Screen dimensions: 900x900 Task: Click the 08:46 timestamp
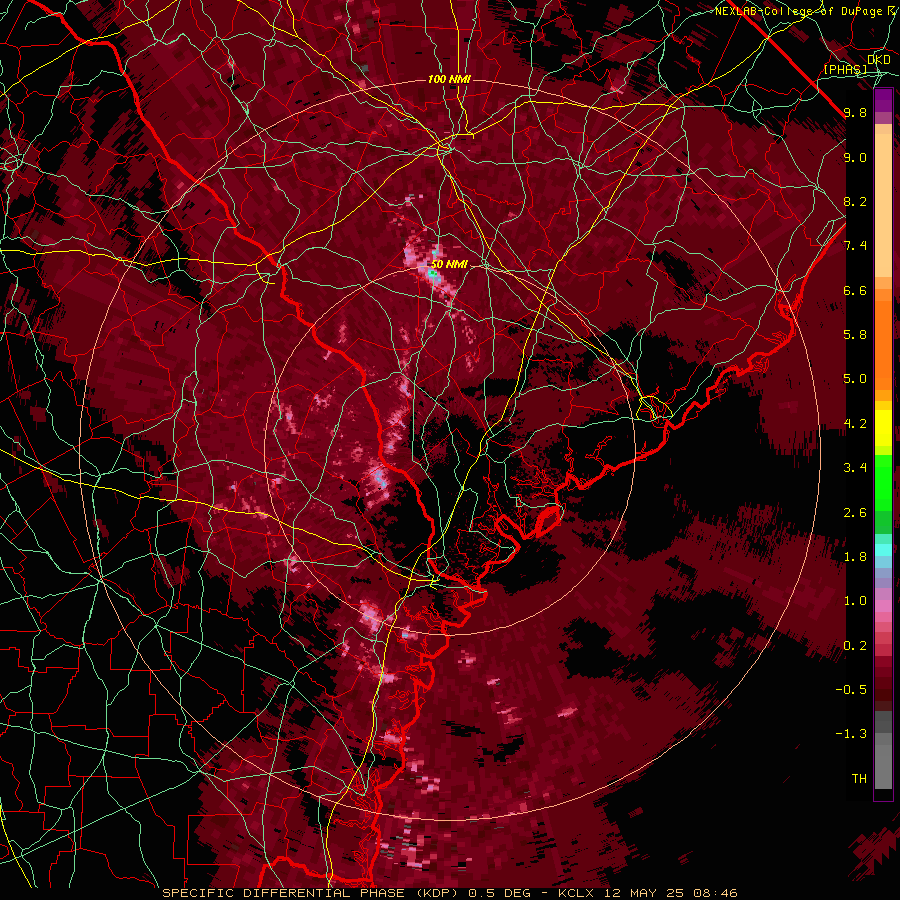click(x=715, y=893)
